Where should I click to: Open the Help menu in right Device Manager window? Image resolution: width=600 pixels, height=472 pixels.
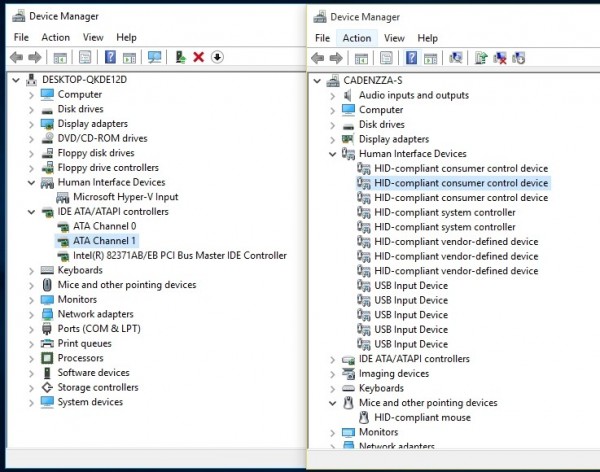[427, 38]
